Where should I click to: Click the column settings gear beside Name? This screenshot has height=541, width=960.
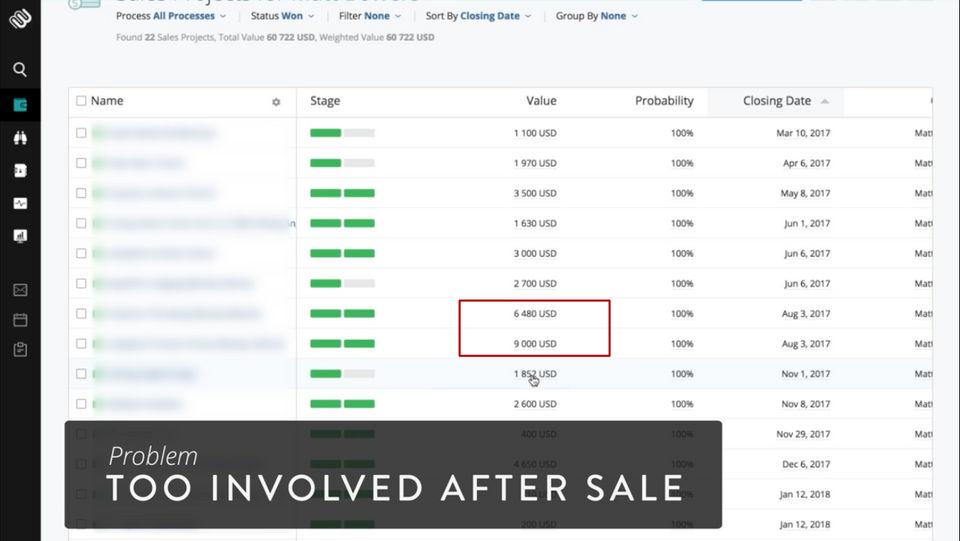(276, 102)
